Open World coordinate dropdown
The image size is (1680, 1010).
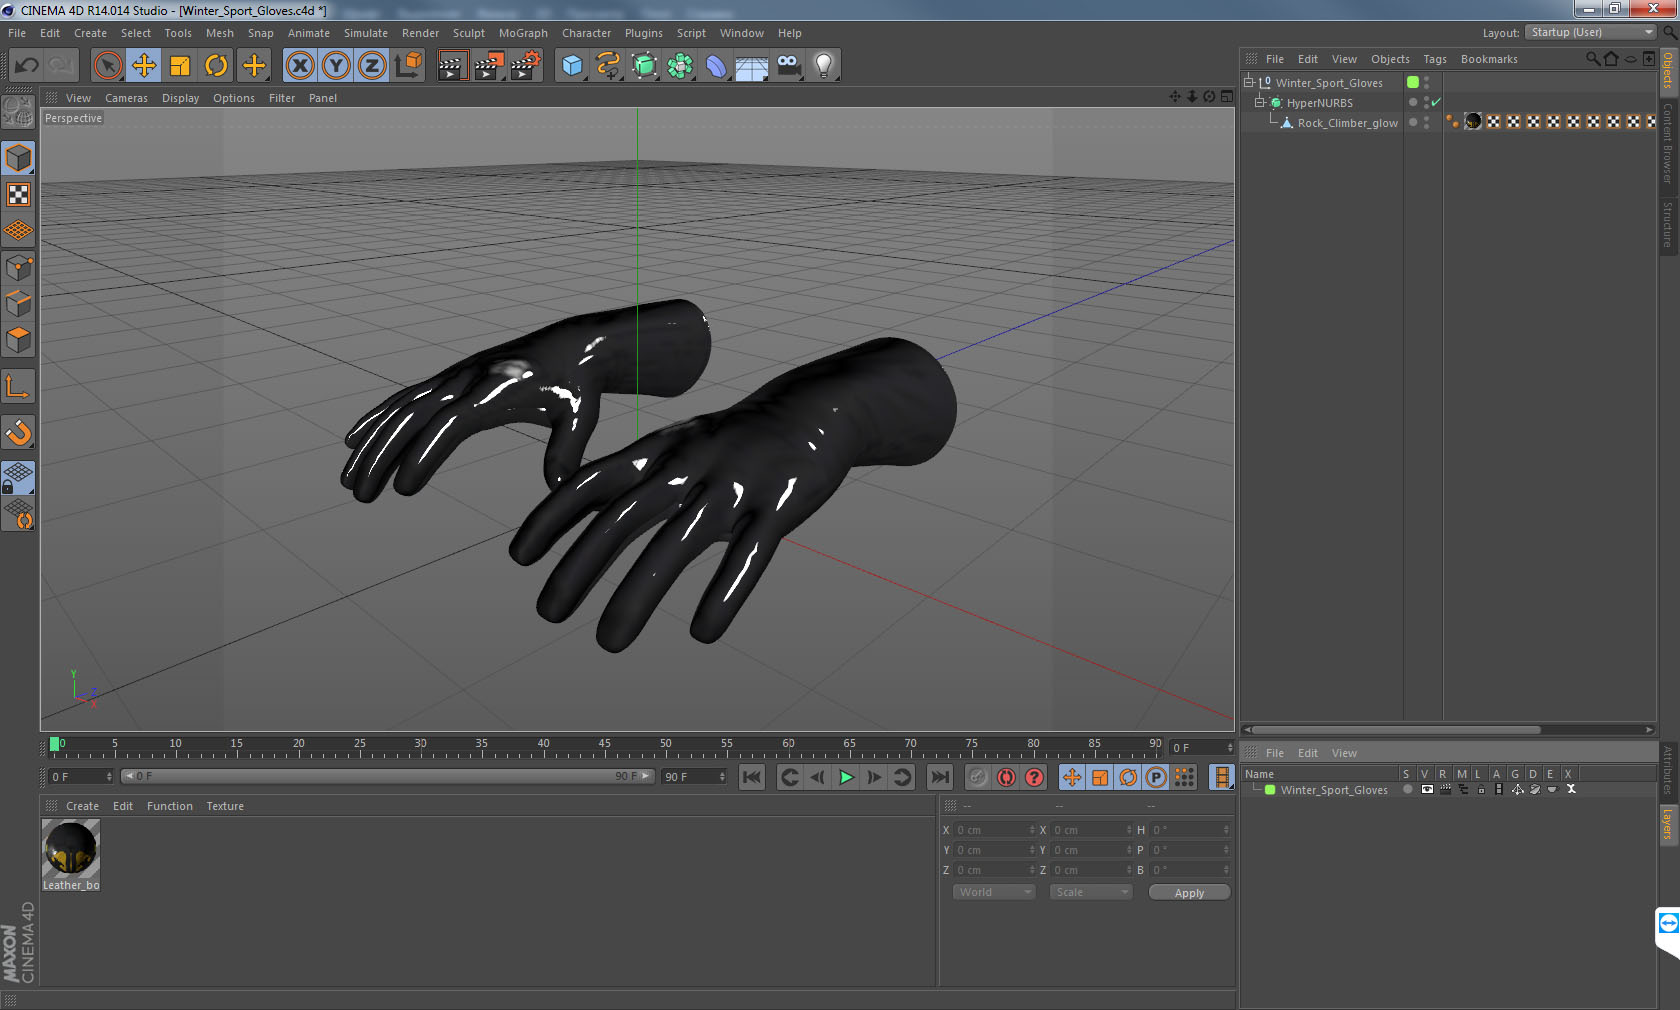coord(994,892)
